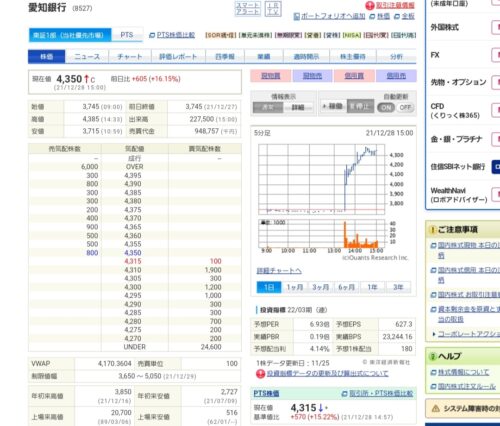Switch to the 業績 tab
This screenshot has height=426, width=500.
click(x=264, y=57)
